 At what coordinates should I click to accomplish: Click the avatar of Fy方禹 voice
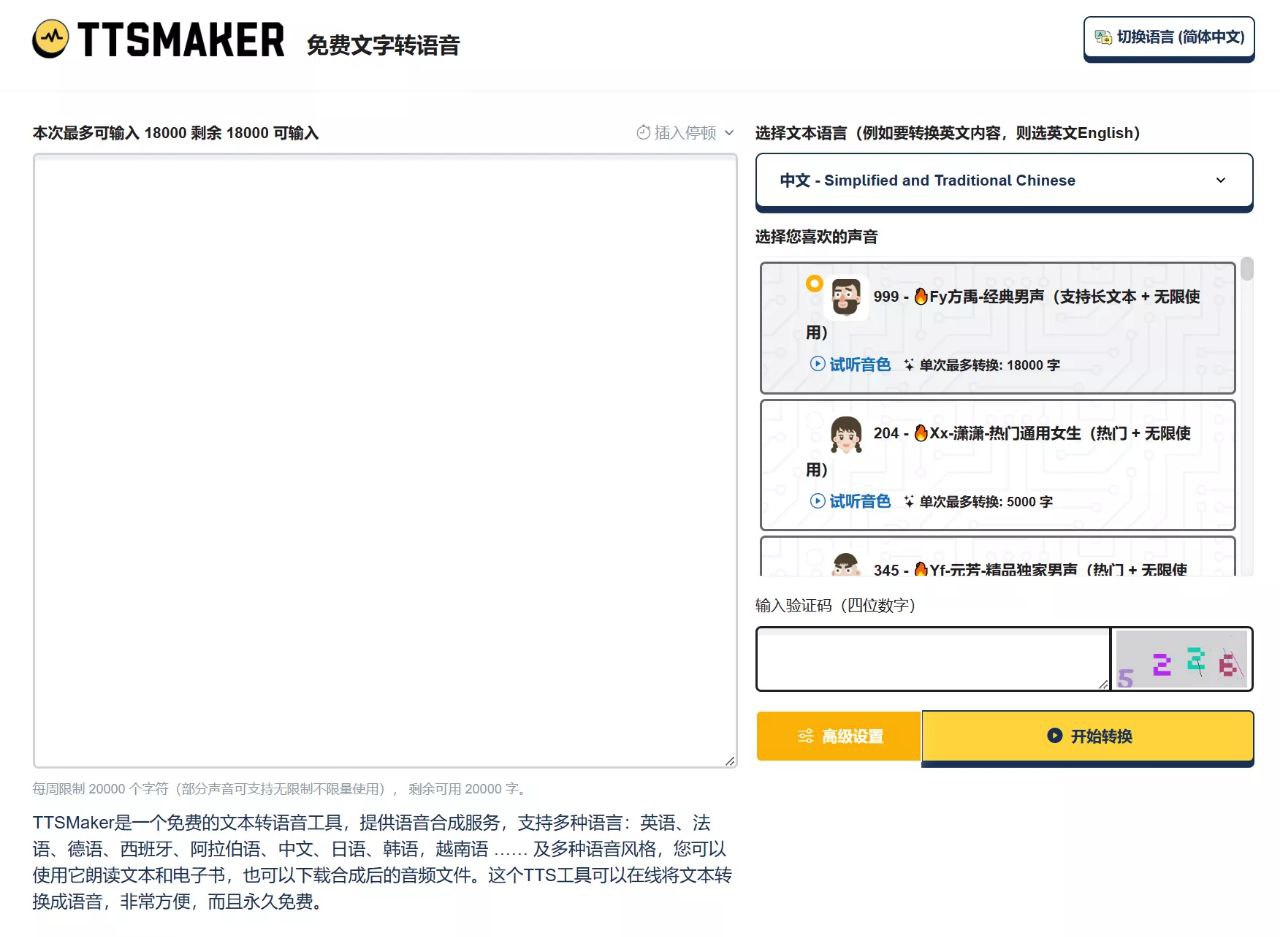tap(844, 297)
